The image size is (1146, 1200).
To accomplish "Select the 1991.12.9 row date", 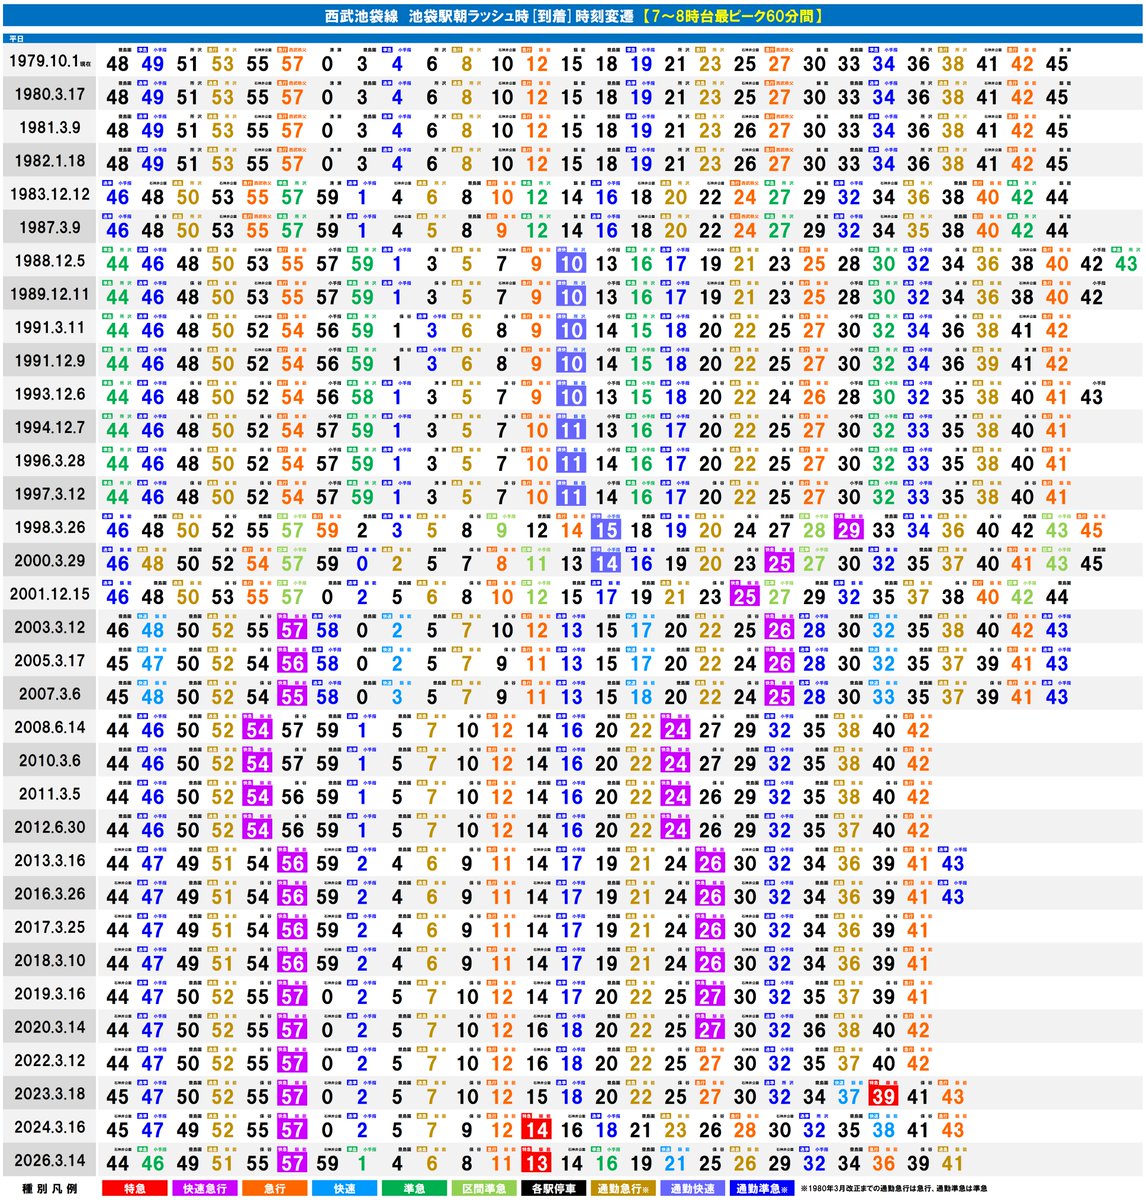I will (x=49, y=361).
